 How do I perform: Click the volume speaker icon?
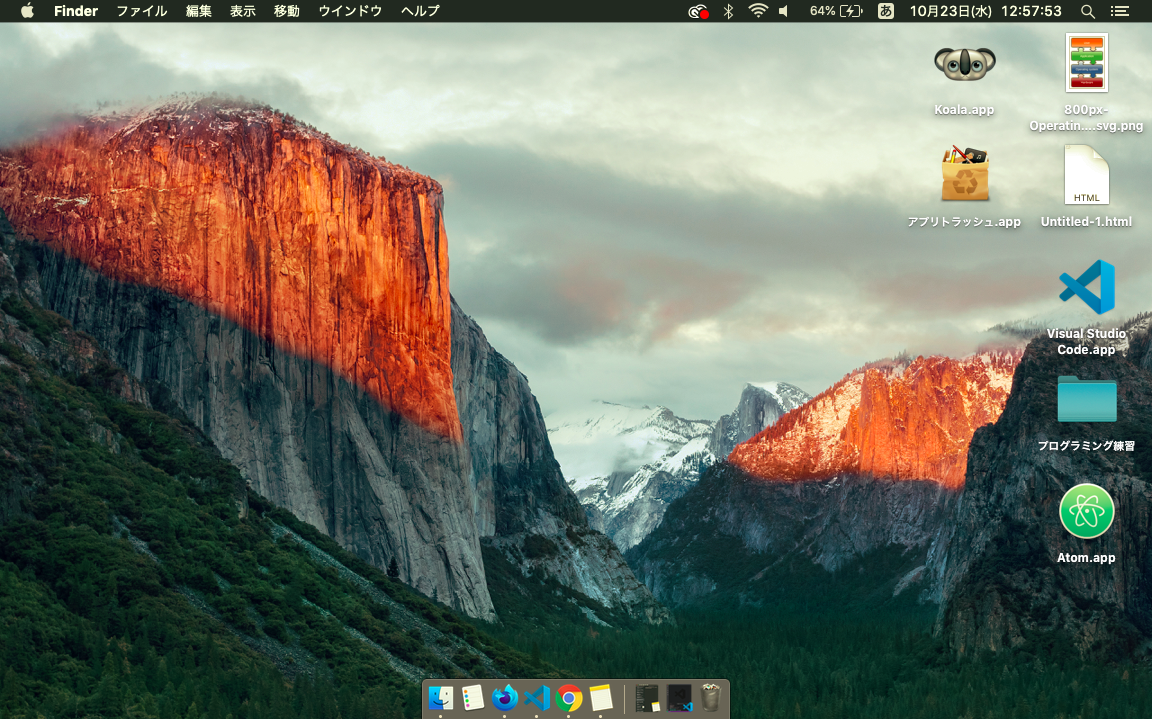pos(784,11)
